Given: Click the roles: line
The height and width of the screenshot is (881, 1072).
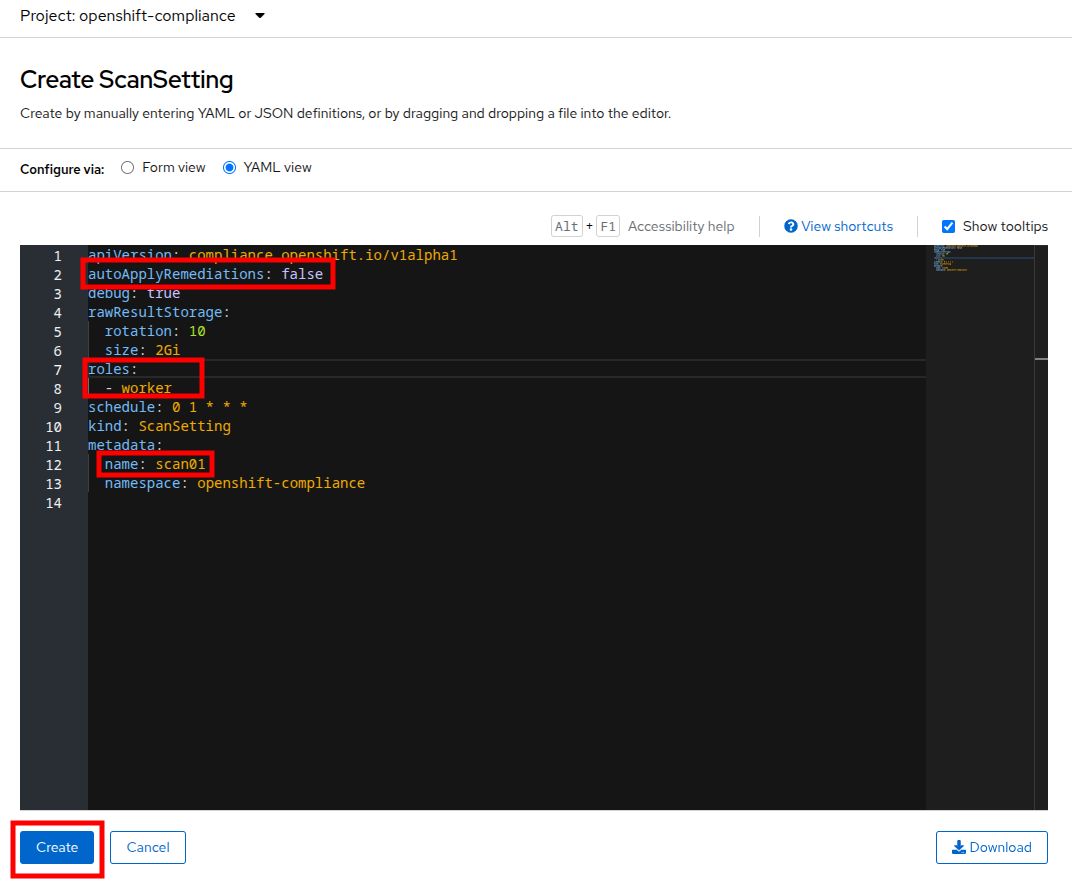Looking at the screenshot, I should coord(113,369).
